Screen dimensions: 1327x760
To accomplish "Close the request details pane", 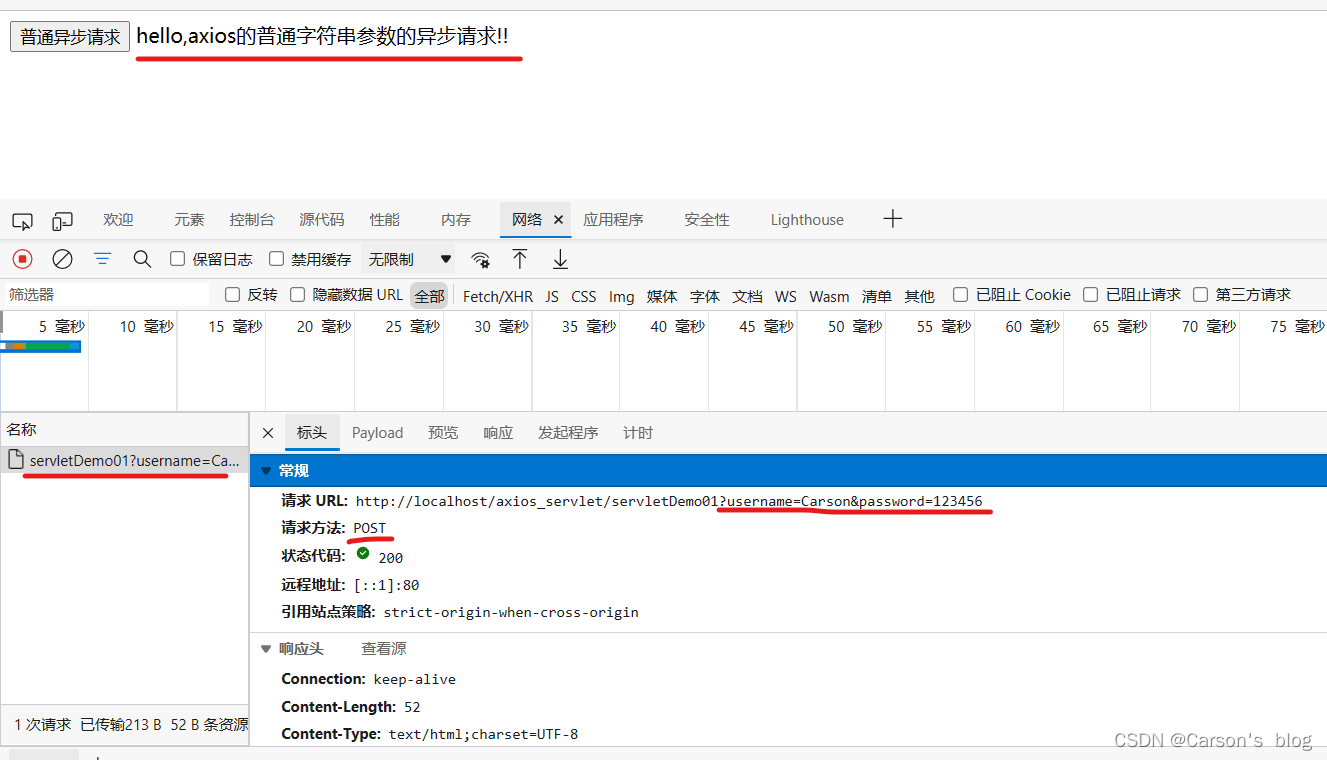I will pyautogui.click(x=268, y=433).
